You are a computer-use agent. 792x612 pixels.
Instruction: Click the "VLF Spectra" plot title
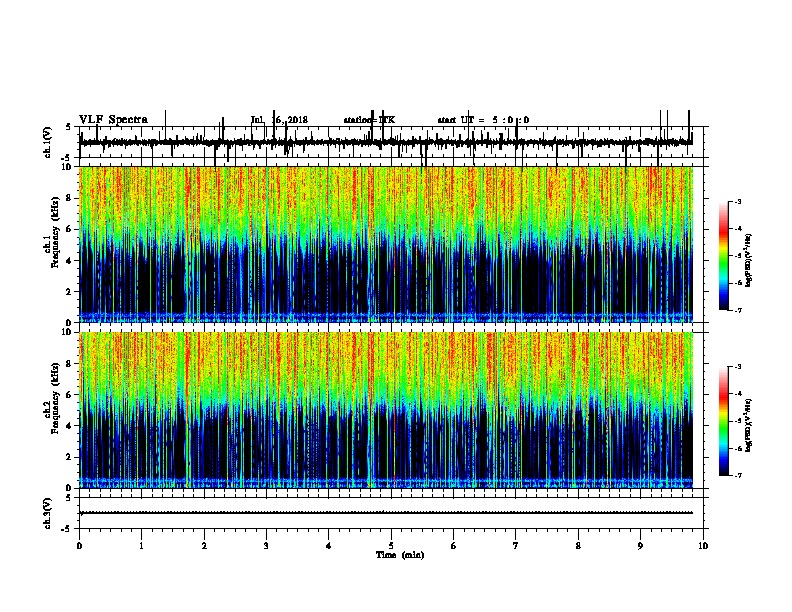click(x=113, y=120)
